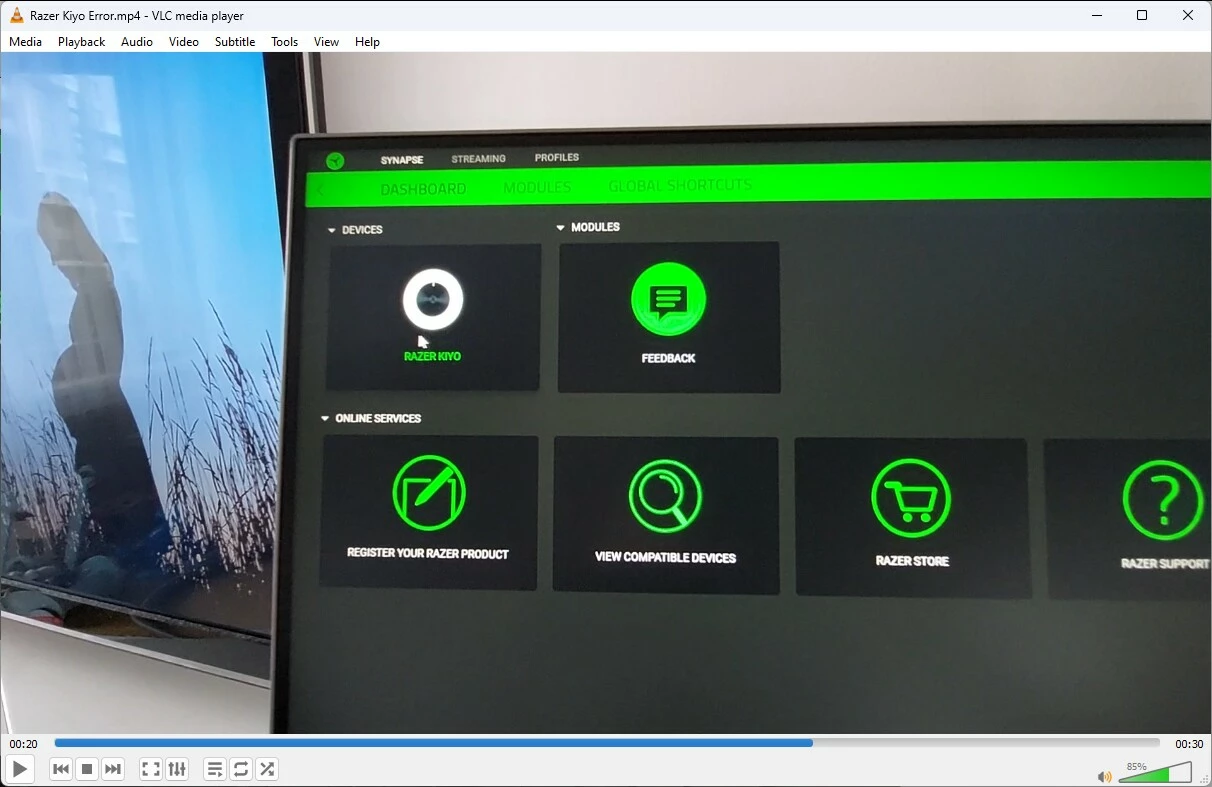Open the Playback menu
Screen dimensions: 1212x787
pyautogui.click(x=81, y=42)
